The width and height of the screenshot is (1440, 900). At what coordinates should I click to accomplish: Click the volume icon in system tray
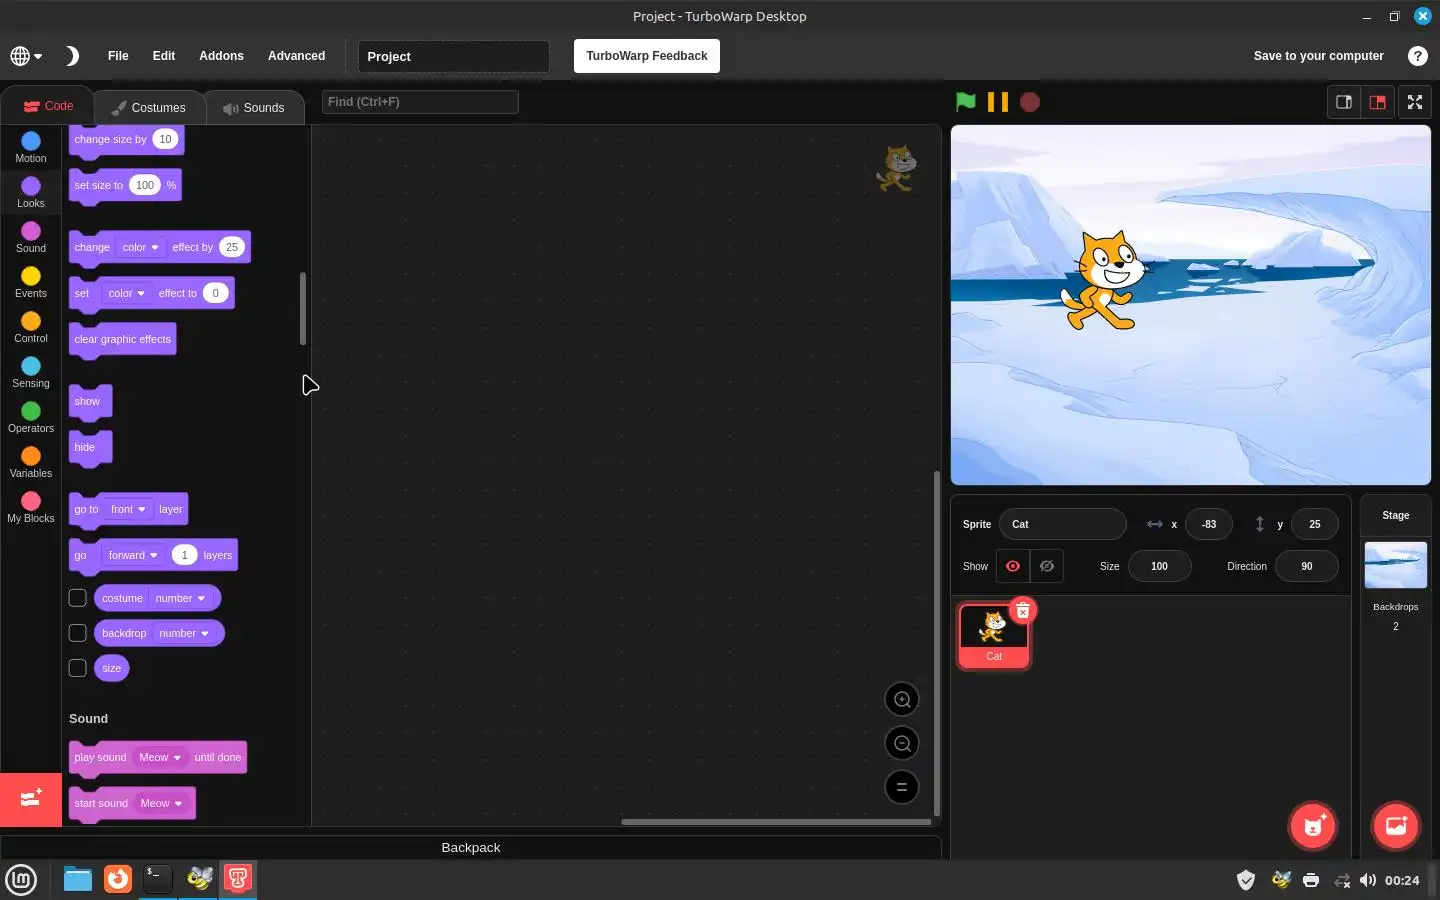(1367, 880)
